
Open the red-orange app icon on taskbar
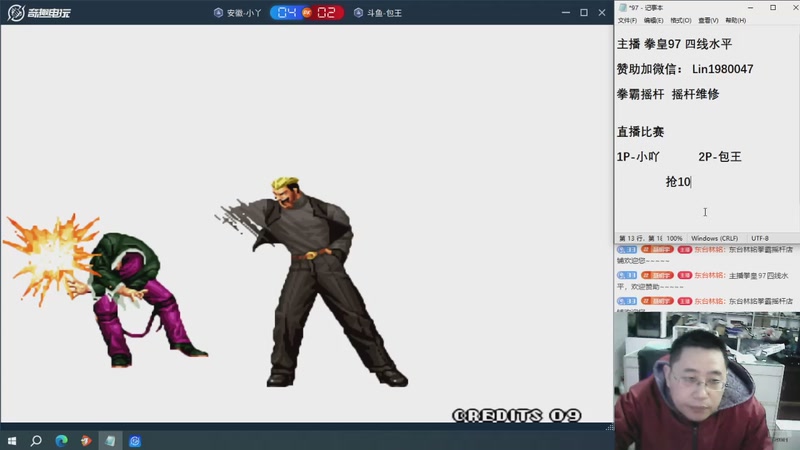pyautogui.click(x=86, y=441)
